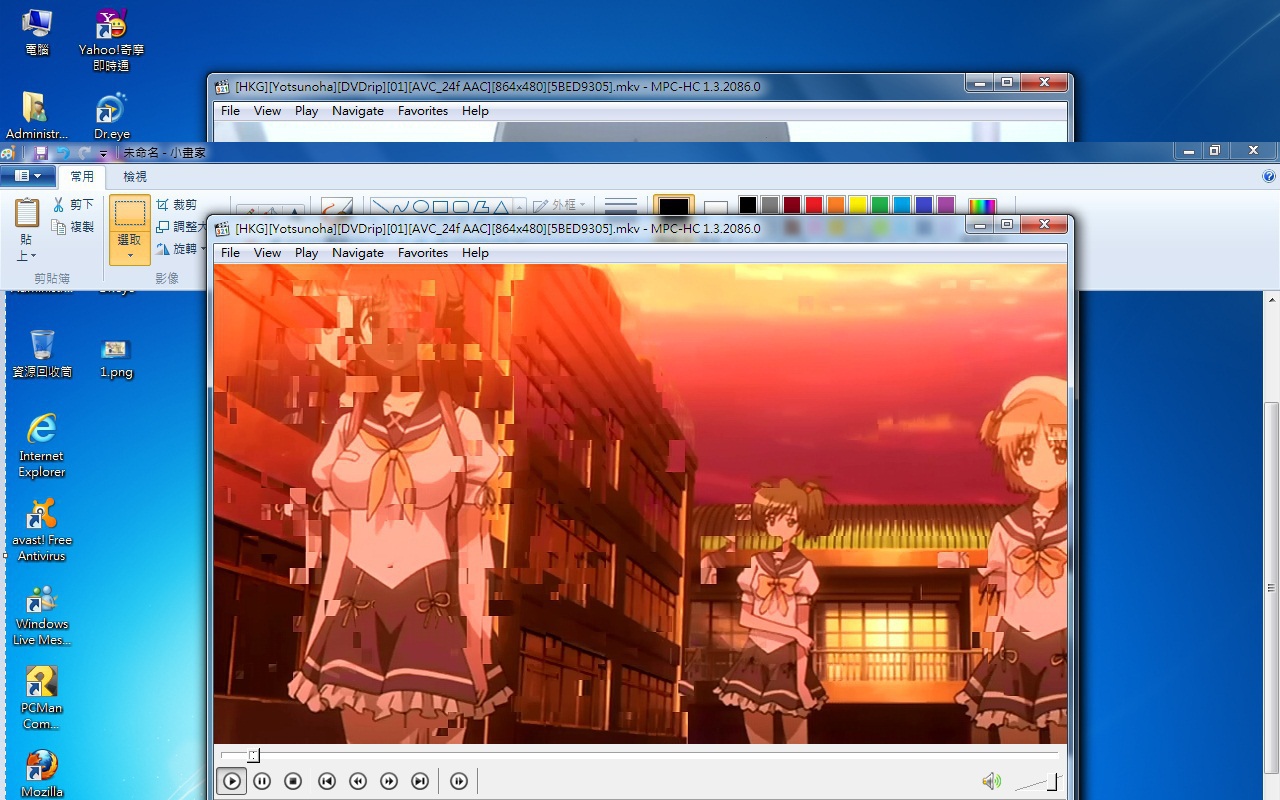Save the drawing from Paint's quick access toolbar
This screenshot has width=1280, height=800.
[x=41, y=153]
